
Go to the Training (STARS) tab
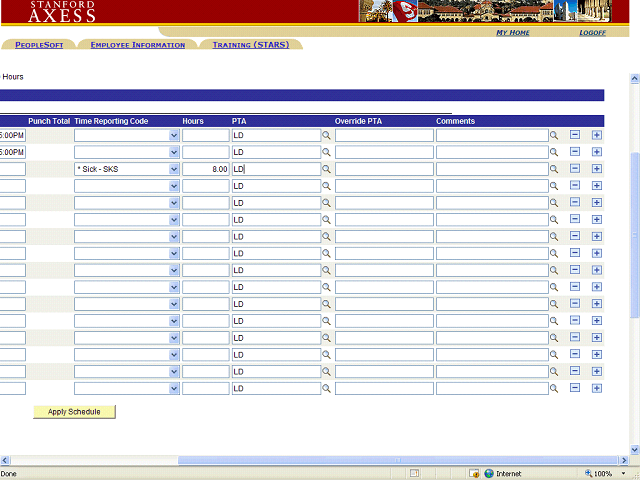click(250, 45)
